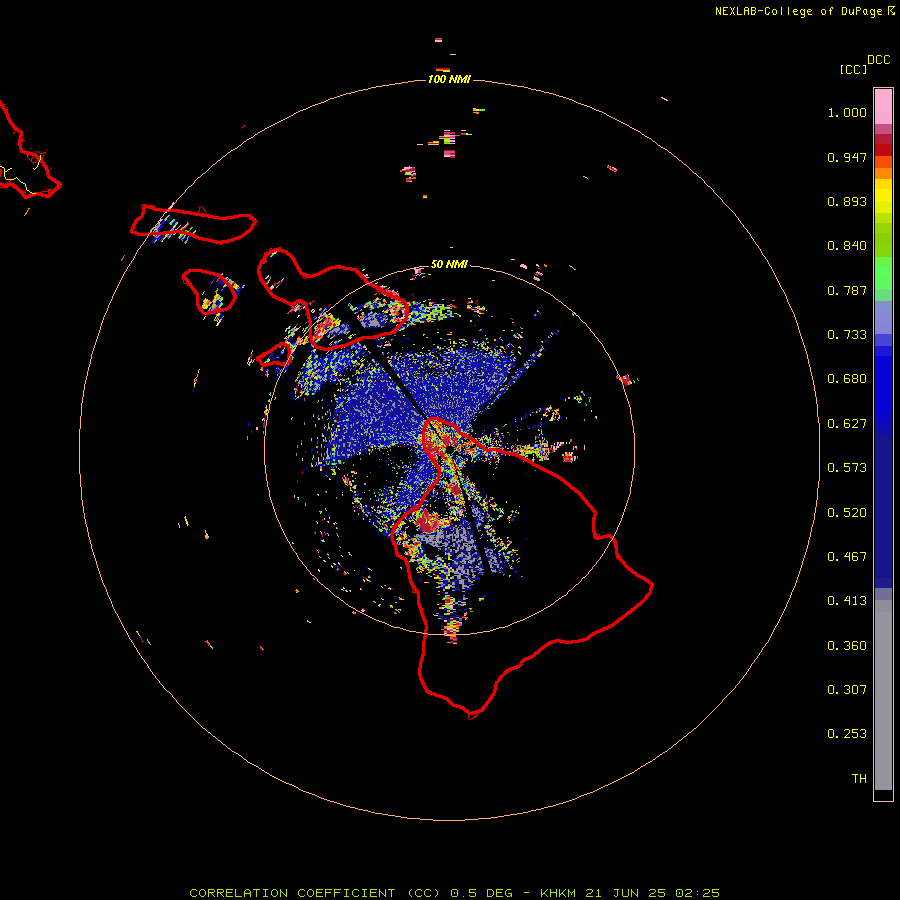This screenshot has height=900, width=900.
Task: Select the 0.467 scale value
Action: click(847, 557)
